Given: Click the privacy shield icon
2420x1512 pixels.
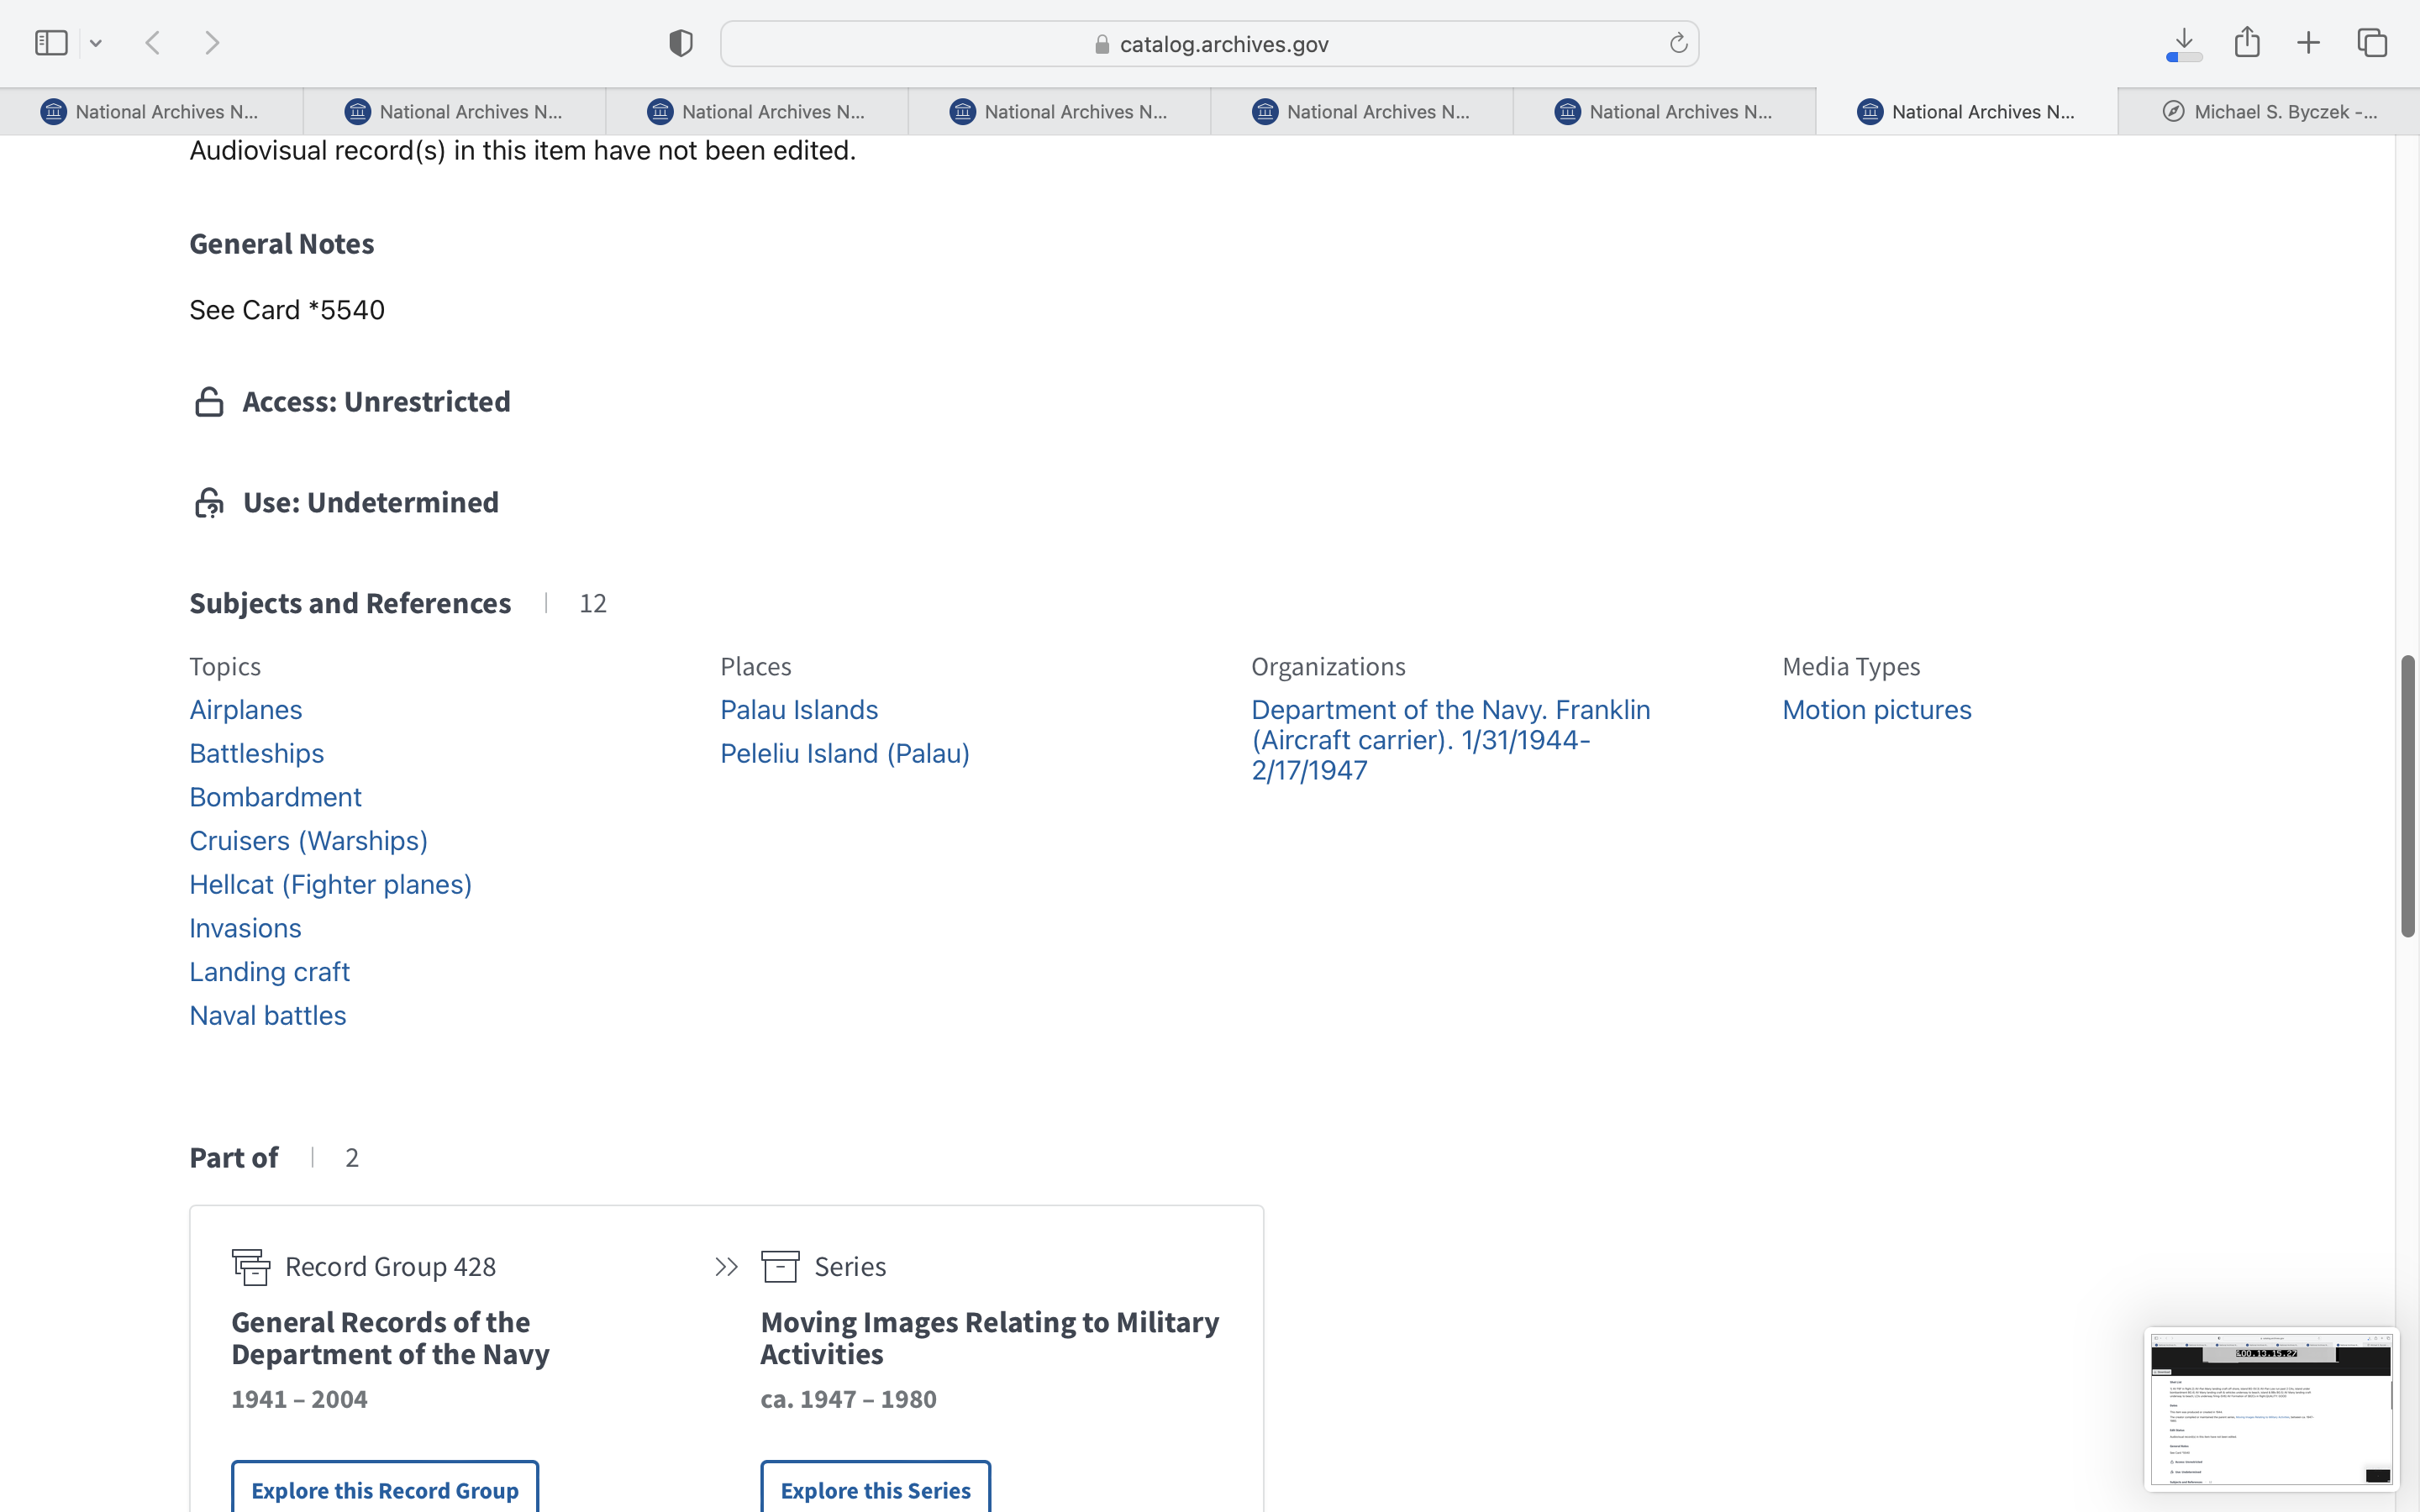Looking at the screenshot, I should 681,43.
